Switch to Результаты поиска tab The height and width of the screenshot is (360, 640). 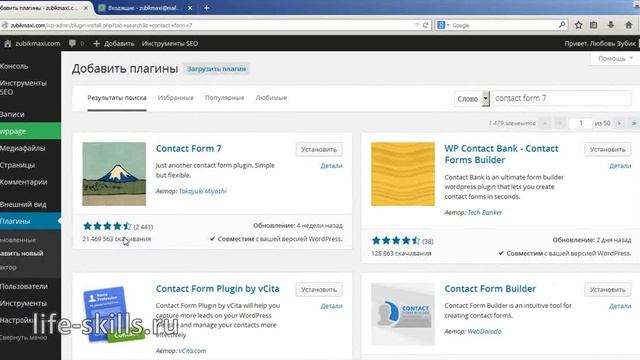point(117,98)
